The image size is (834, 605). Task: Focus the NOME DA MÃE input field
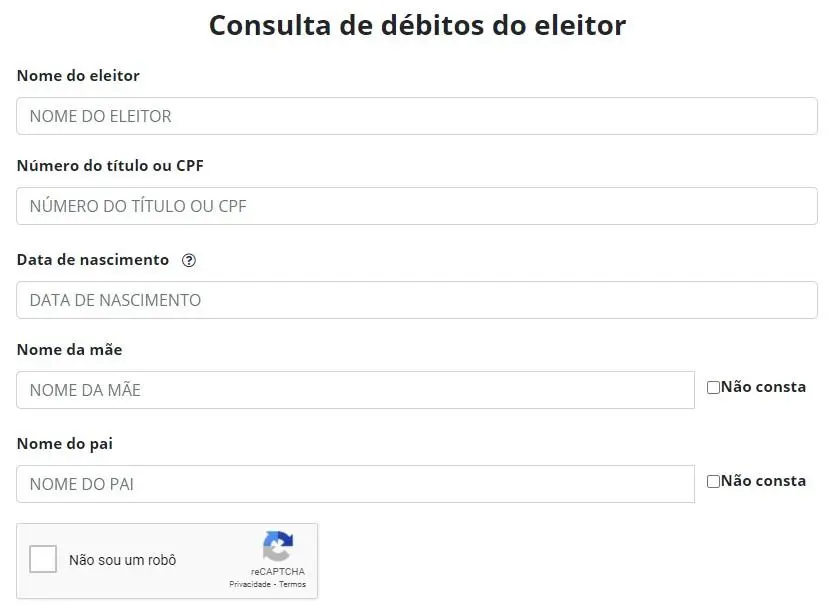tap(355, 390)
